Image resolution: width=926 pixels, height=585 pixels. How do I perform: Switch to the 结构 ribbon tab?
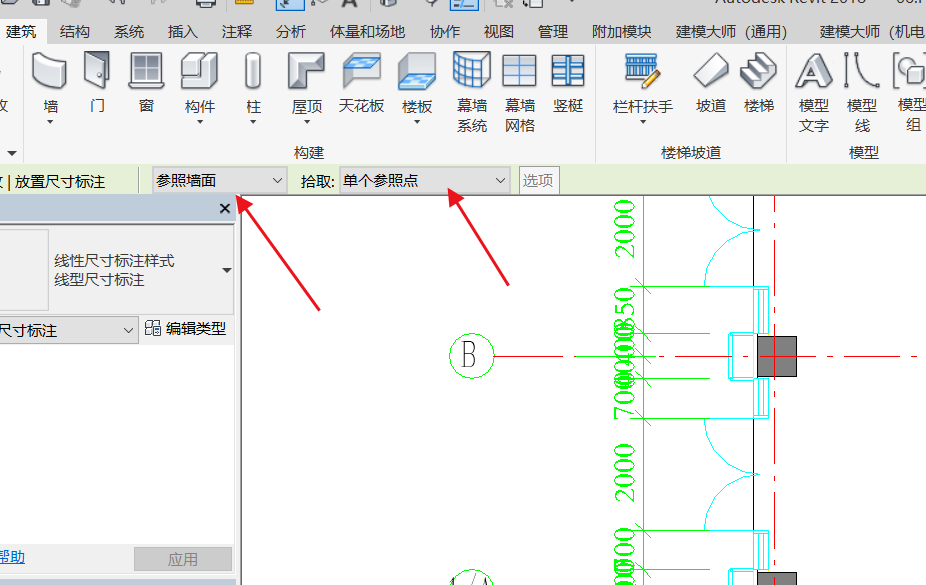[x=75, y=32]
